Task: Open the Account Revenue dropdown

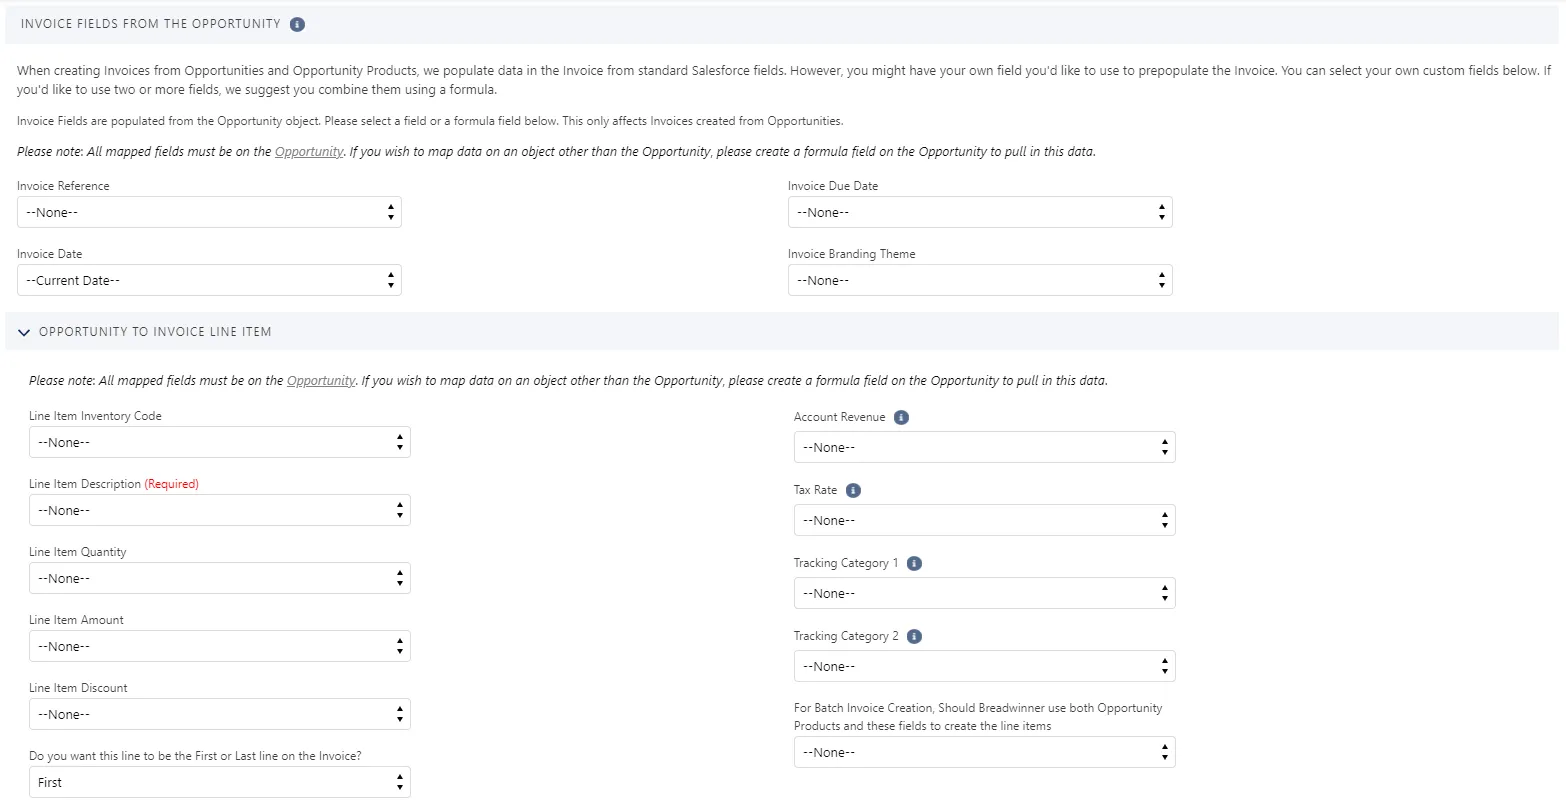Action: [x=985, y=447]
